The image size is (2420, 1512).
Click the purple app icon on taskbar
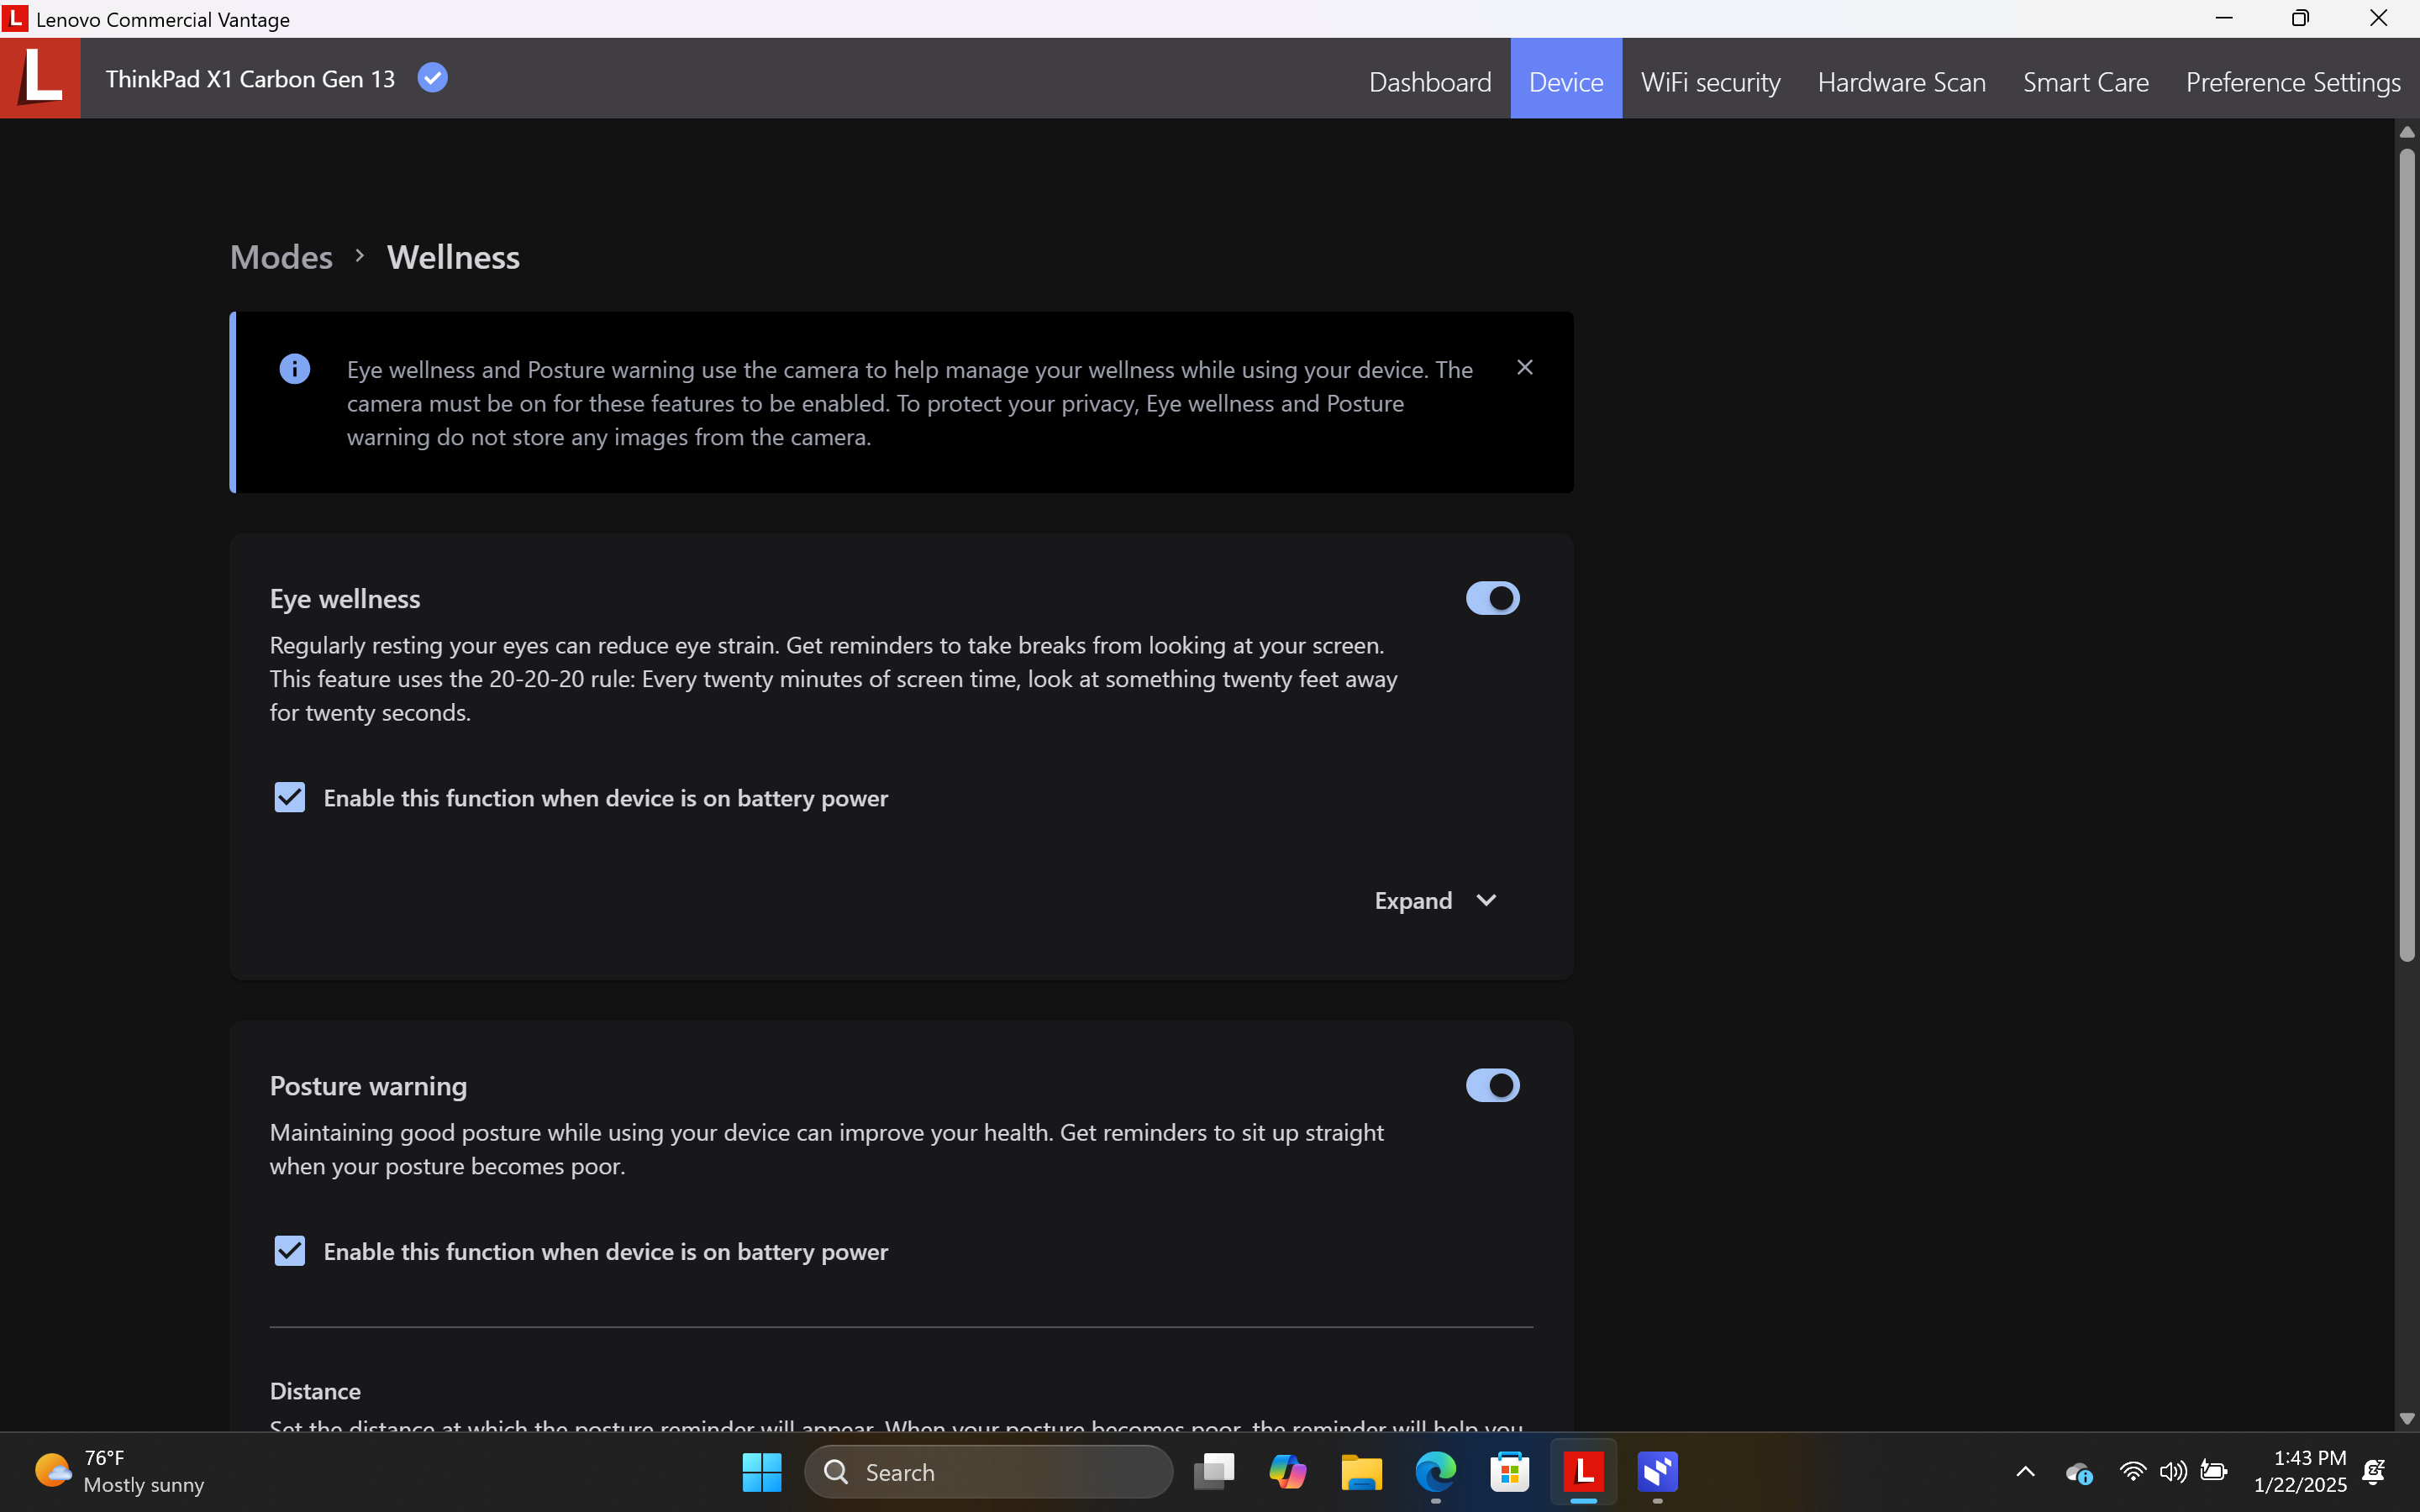click(x=1658, y=1472)
